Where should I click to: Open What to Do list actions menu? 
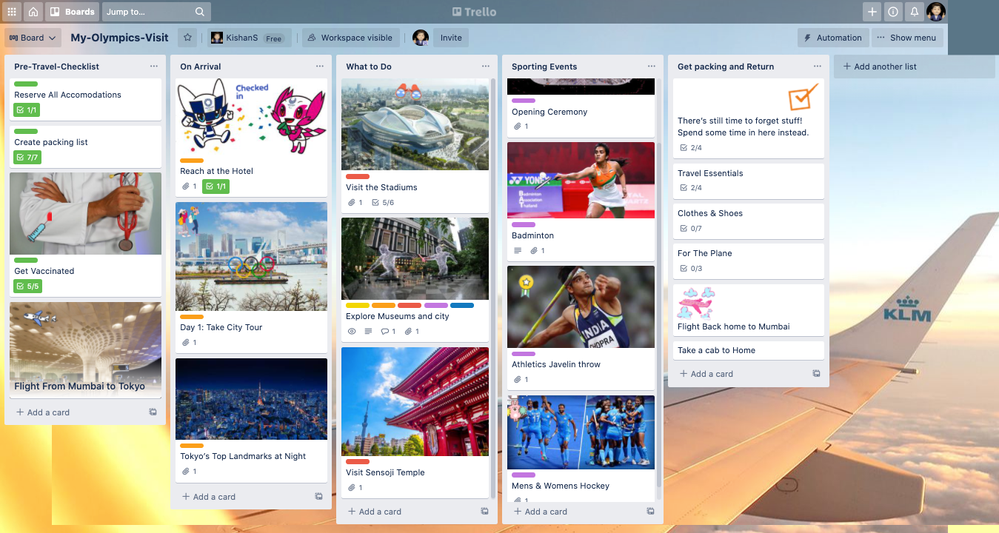click(x=485, y=66)
